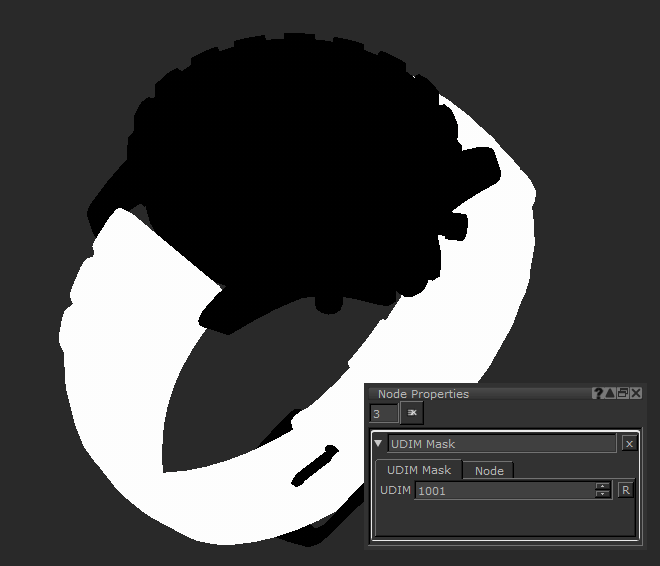Click the black watch face in viewport
Viewport: 660px width, 566px height.
click(290, 150)
